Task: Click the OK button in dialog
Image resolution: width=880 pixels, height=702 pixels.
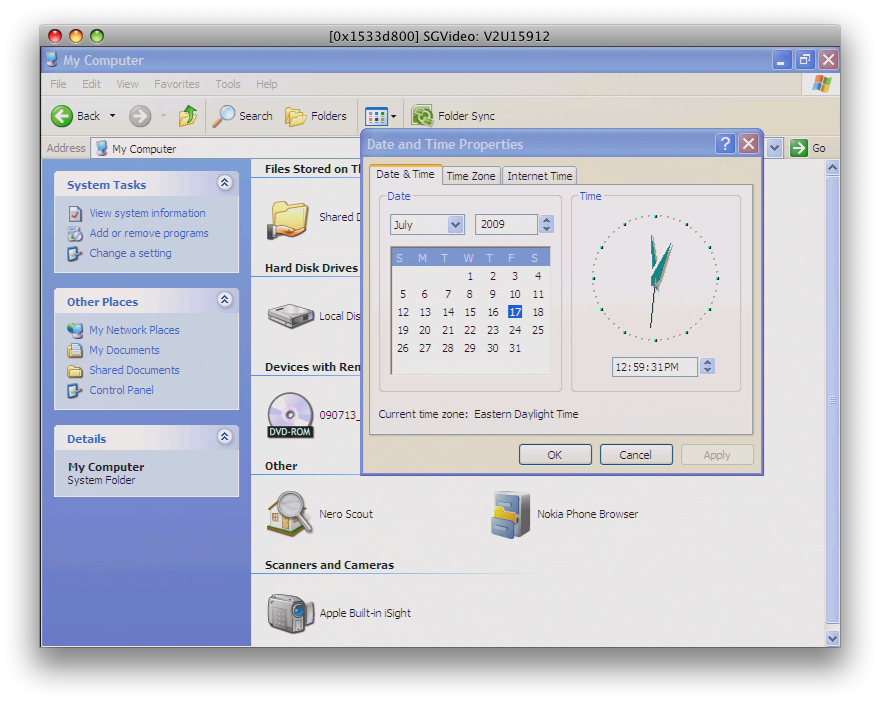Action: click(555, 455)
